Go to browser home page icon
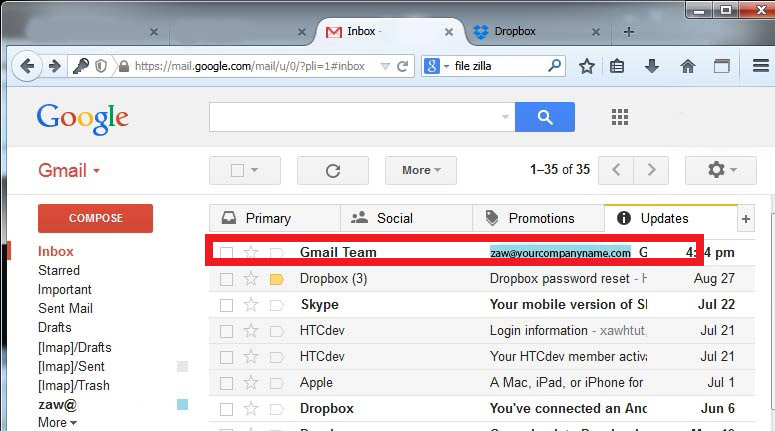775x431 pixels. point(688,66)
